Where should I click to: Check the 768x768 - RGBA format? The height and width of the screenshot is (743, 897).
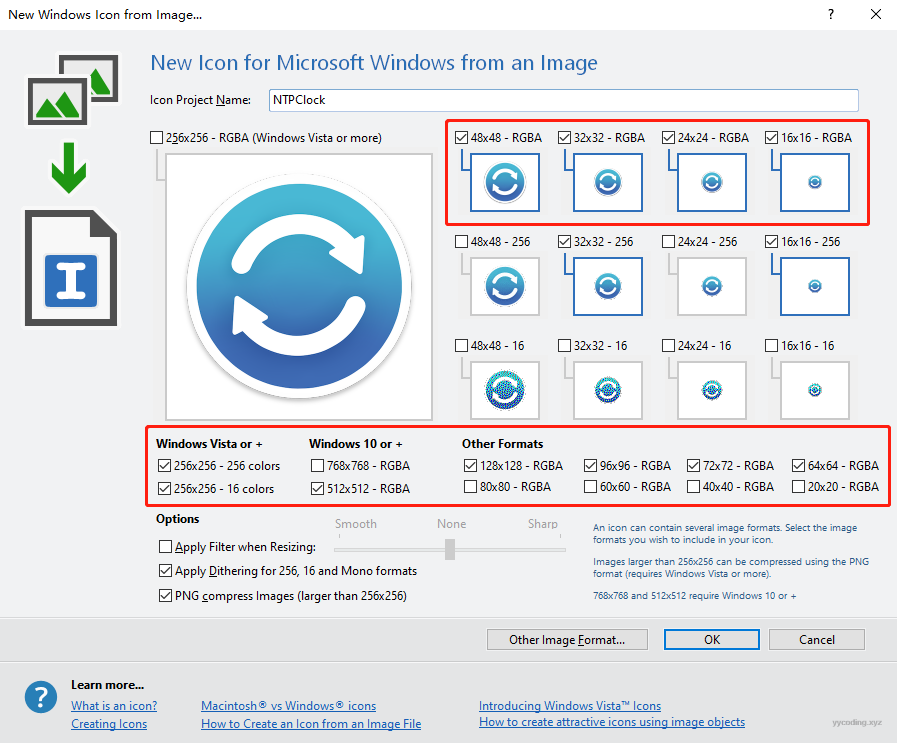coord(318,466)
